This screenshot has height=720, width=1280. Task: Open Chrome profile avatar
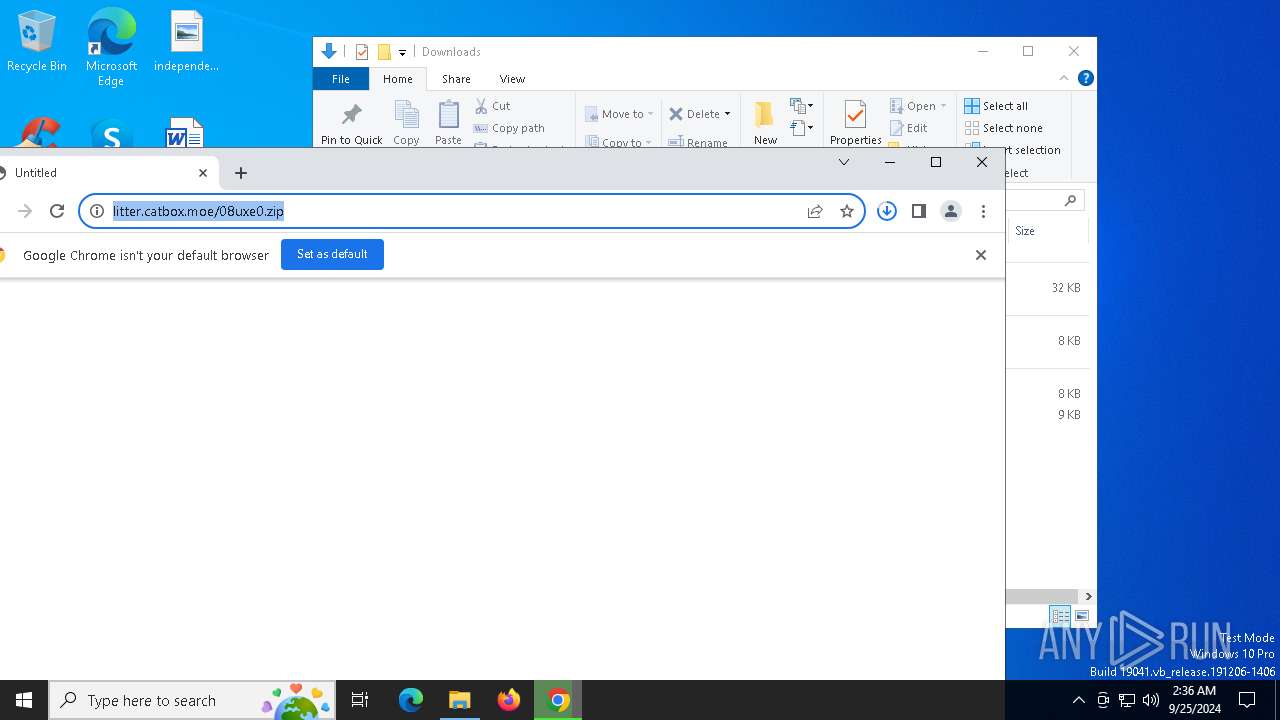coord(951,211)
